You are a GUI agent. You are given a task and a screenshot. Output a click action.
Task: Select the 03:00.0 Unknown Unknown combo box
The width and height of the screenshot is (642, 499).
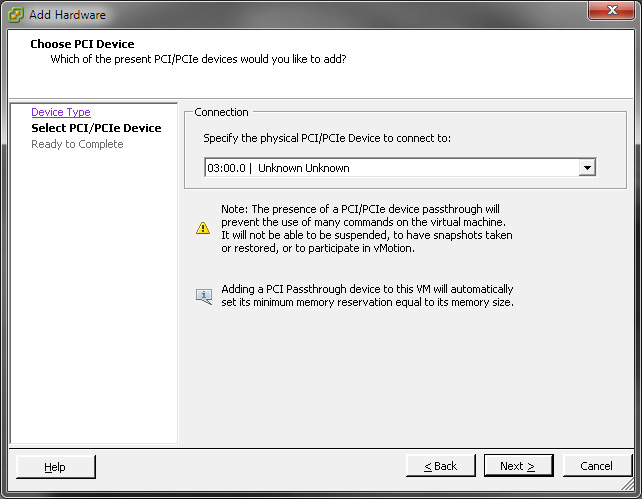click(x=400, y=168)
